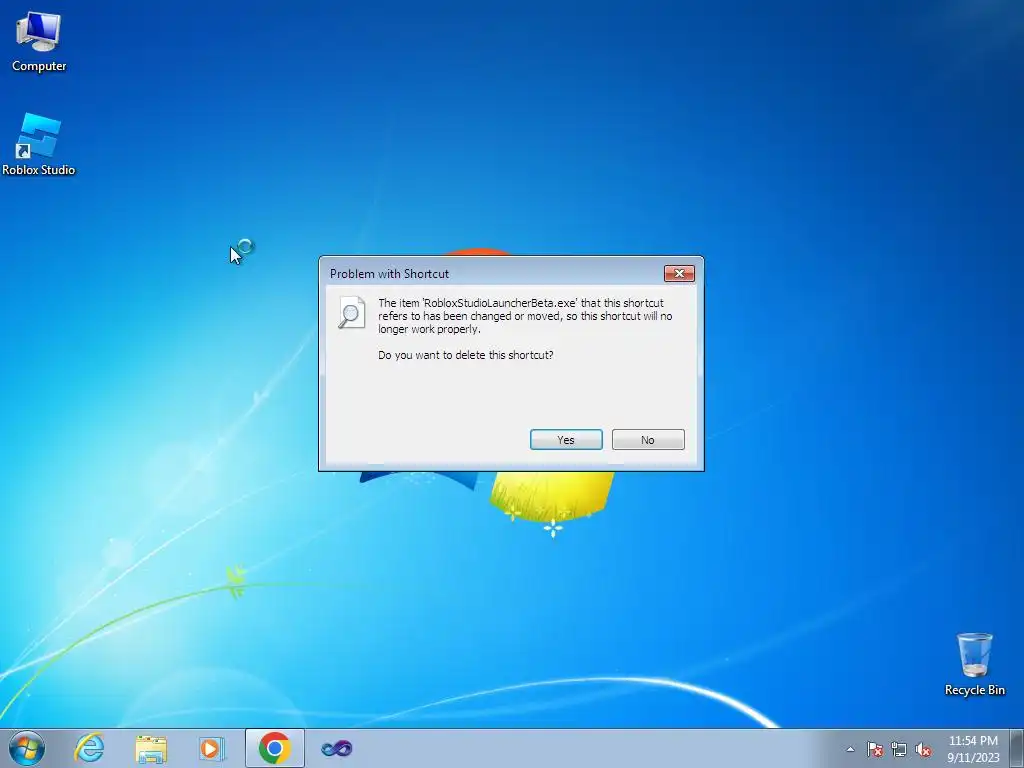1024x768 pixels.
Task: Launch Internet Explorer from the taskbar
Action: (89, 748)
